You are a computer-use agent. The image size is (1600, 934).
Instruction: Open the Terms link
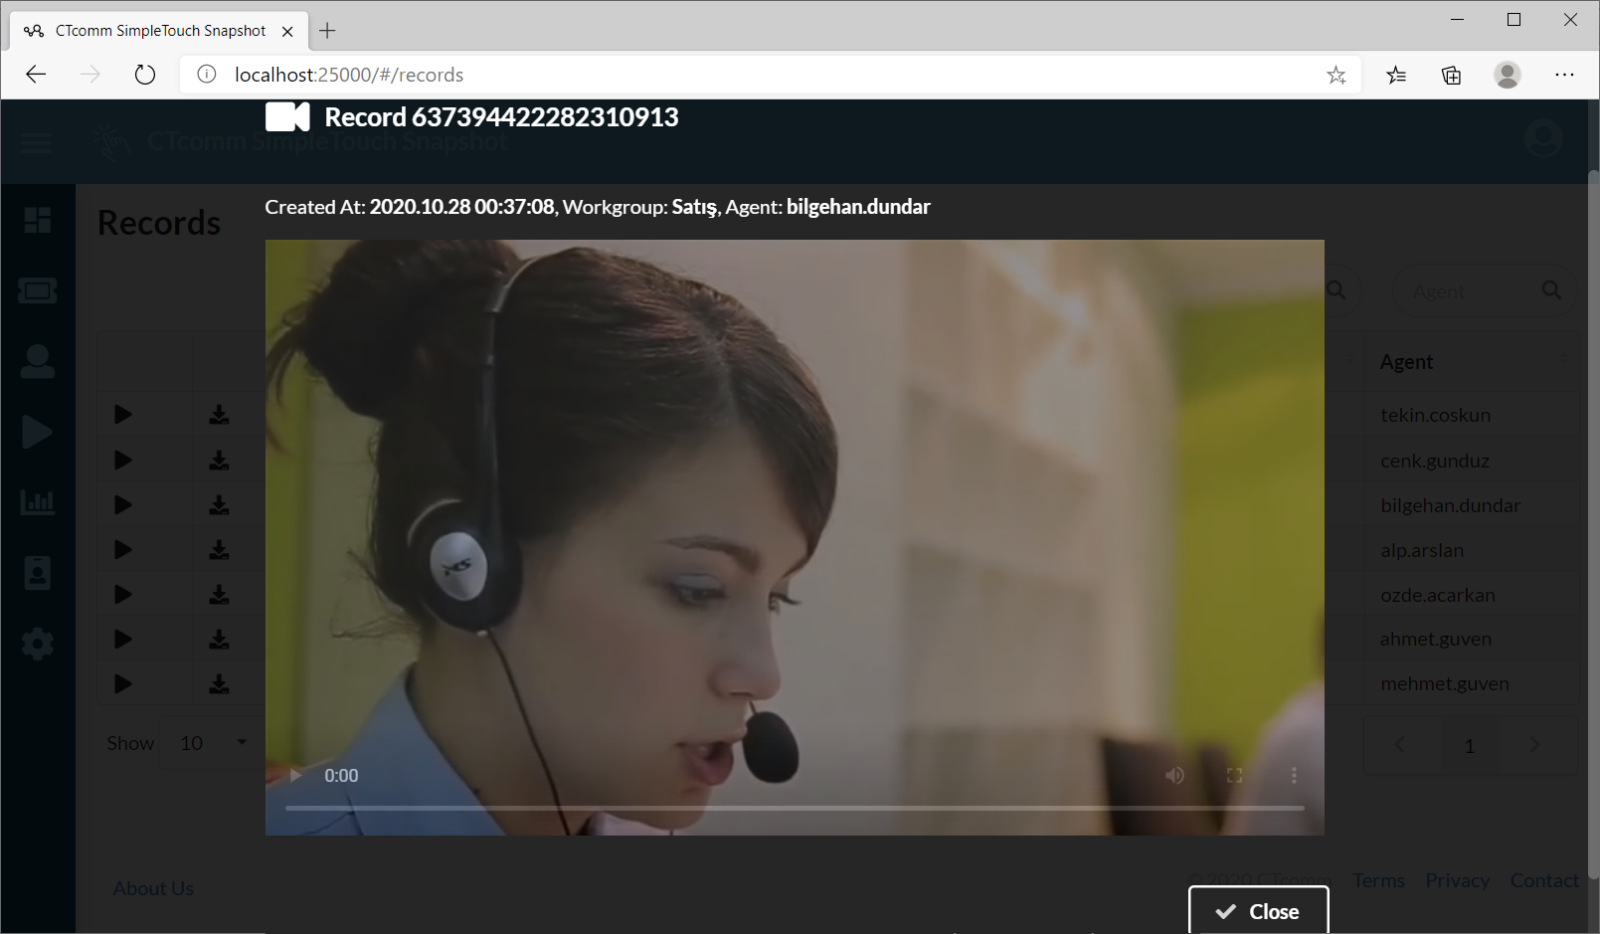(x=1378, y=880)
